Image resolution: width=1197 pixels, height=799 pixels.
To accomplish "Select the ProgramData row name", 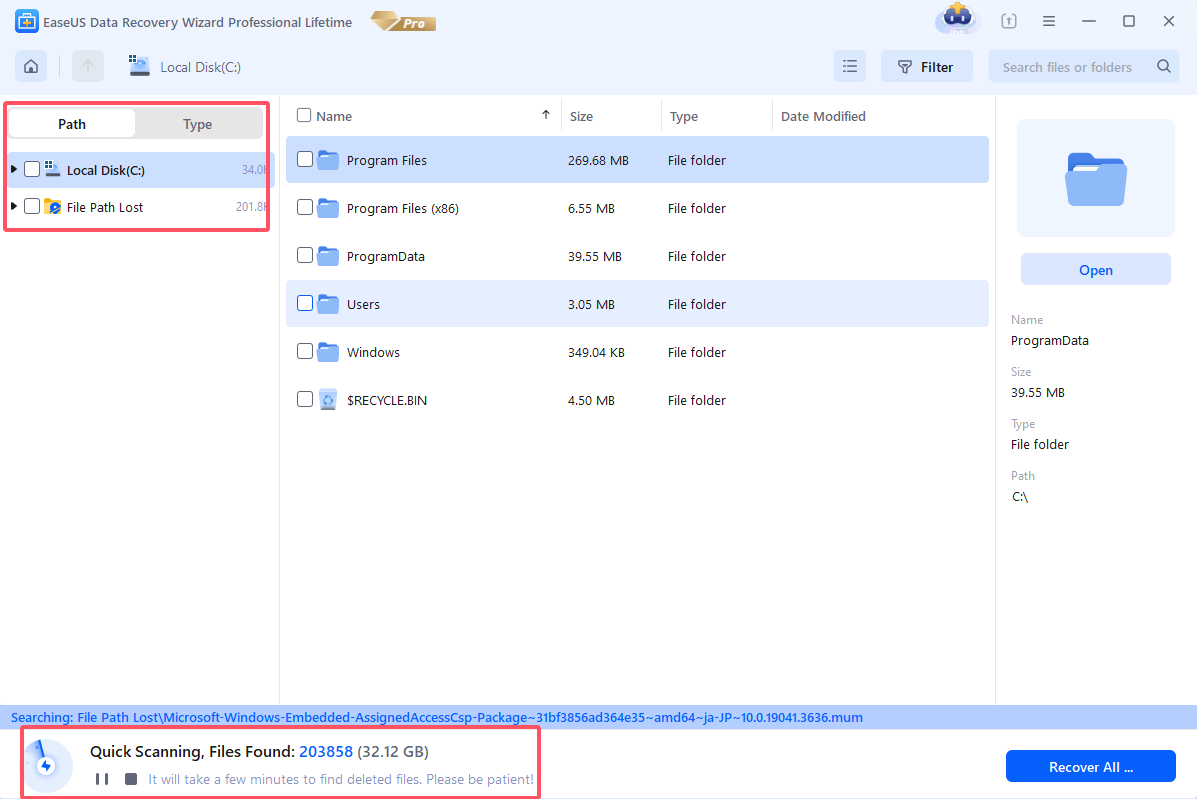I will pos(386,256).
